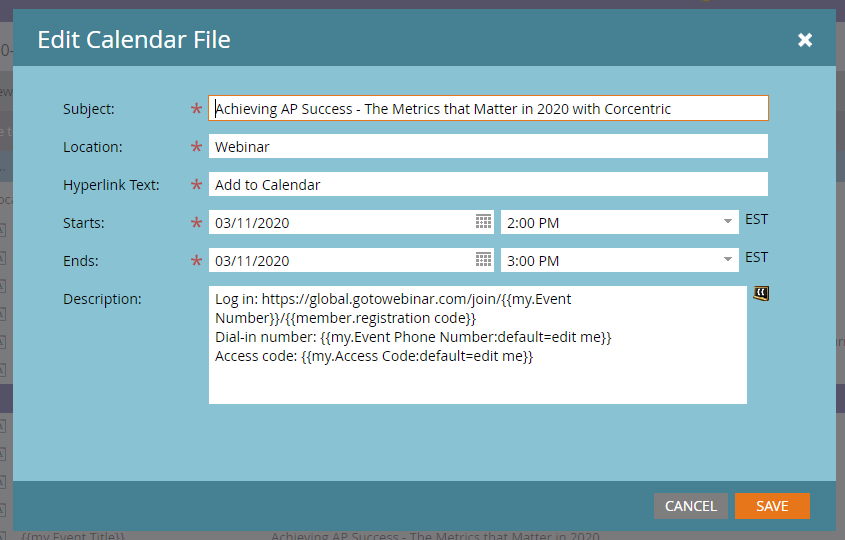Image resolution: width=845 pixels, height=540 pixels.
Task: Click the Ends date text field
Action: point(340,260)
